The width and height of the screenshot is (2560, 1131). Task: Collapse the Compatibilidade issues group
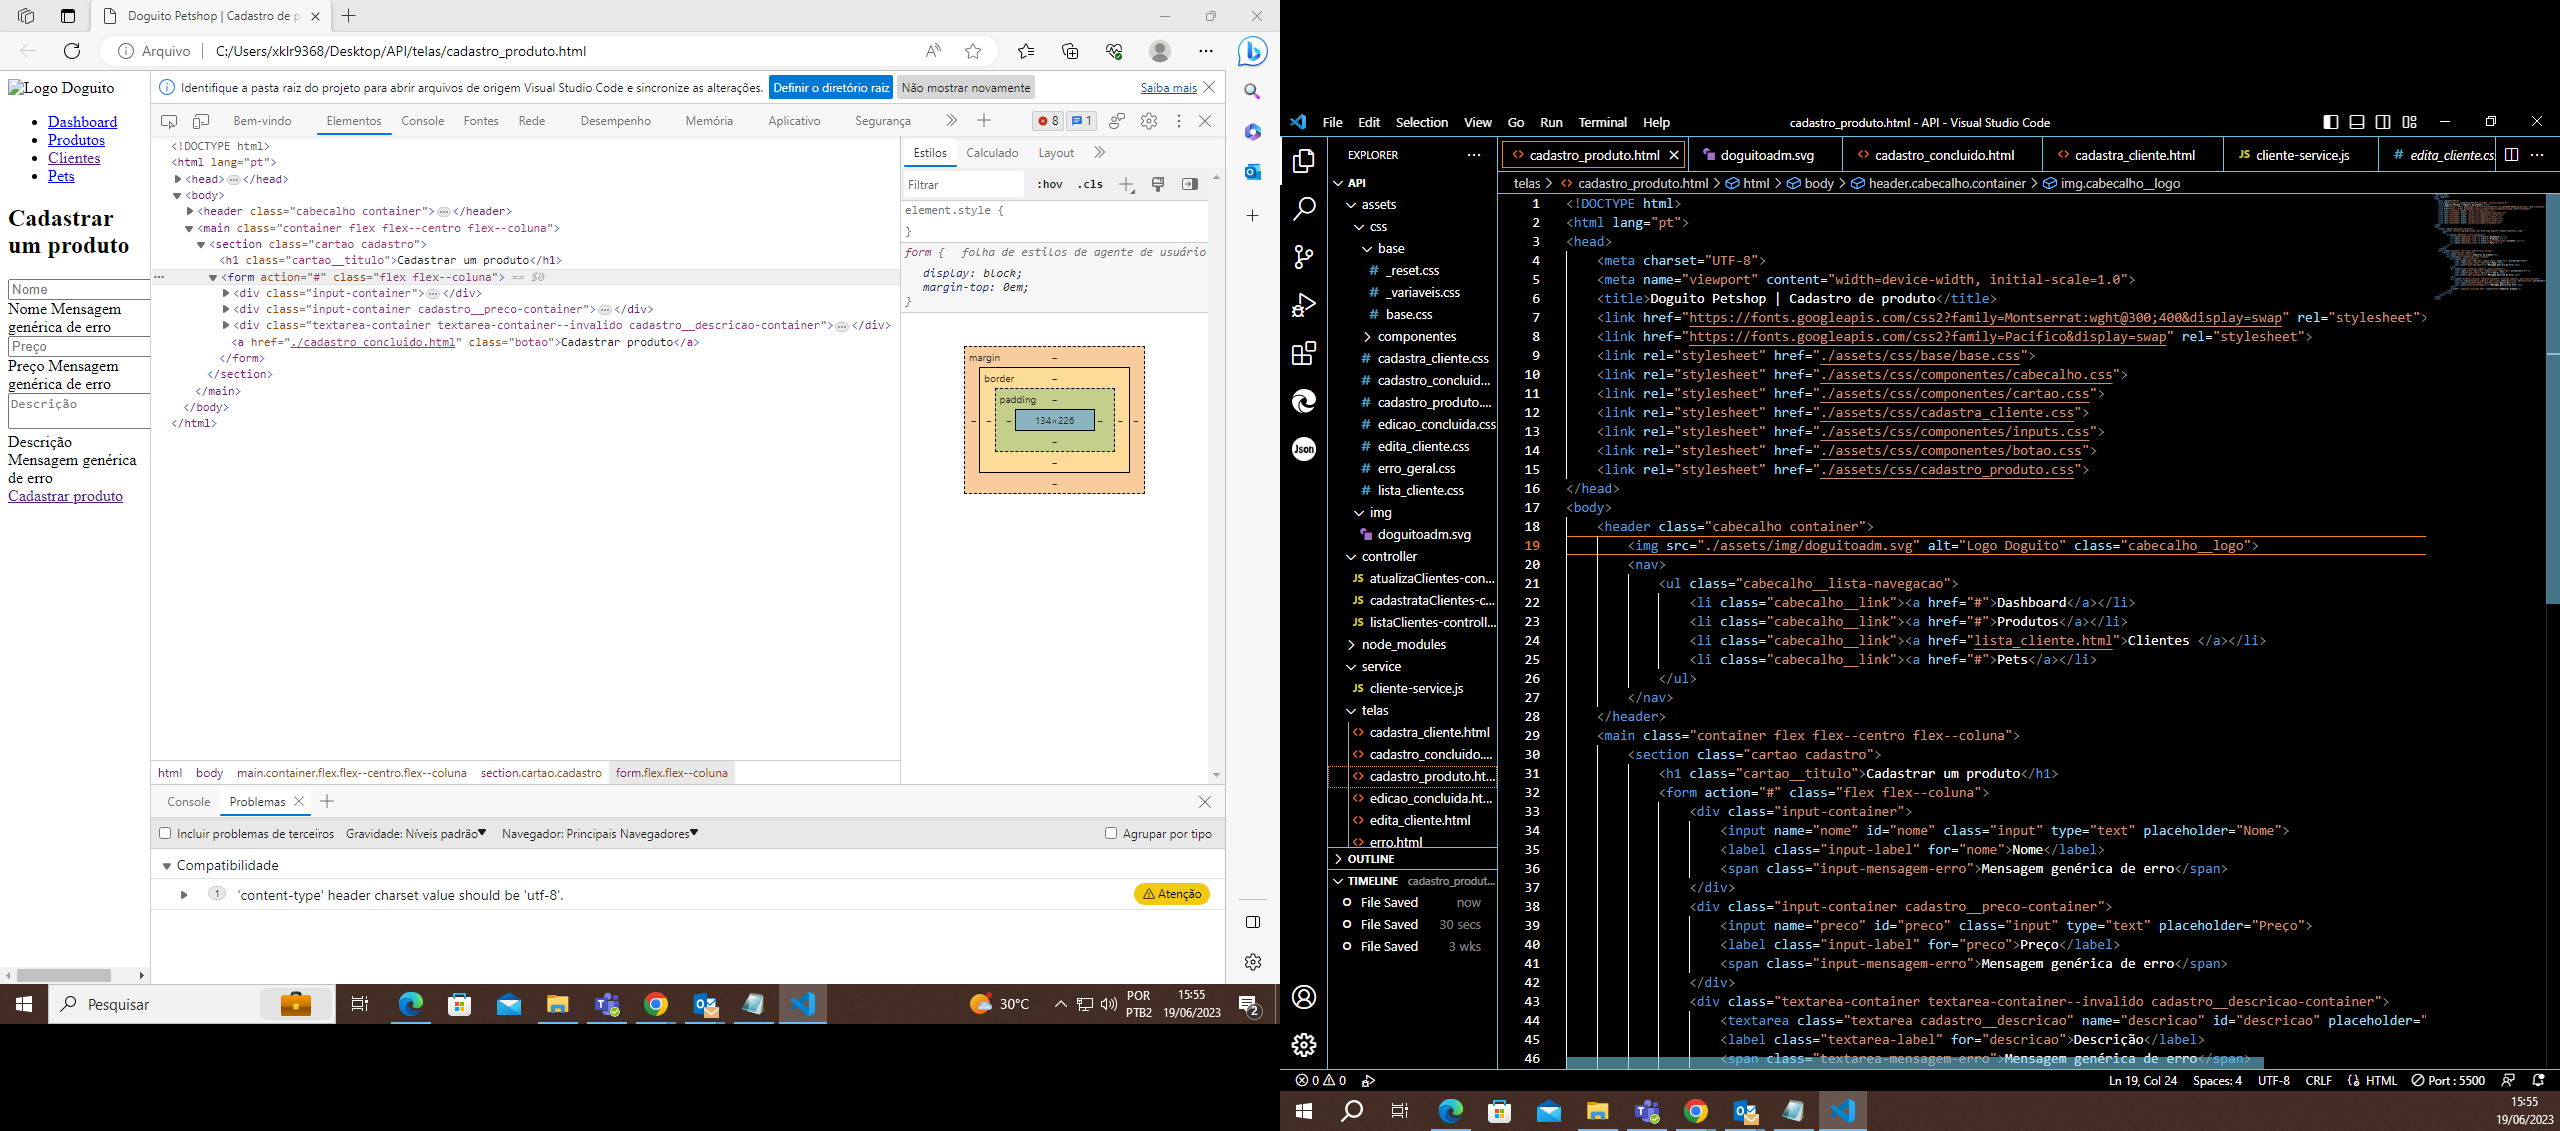167,866
